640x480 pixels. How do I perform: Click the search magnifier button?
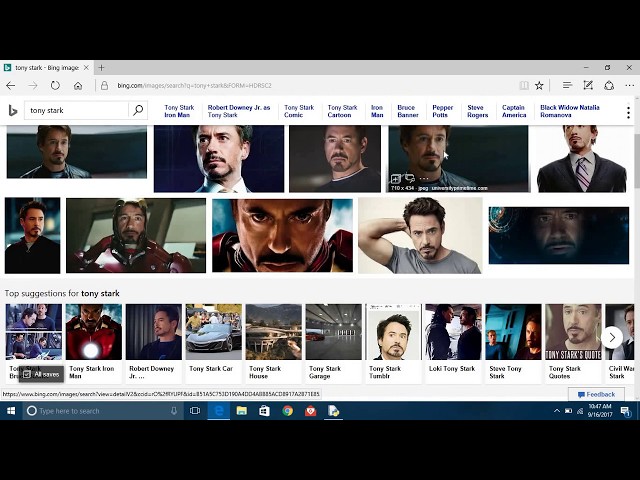pyautogui.click(x=138, y=110)
